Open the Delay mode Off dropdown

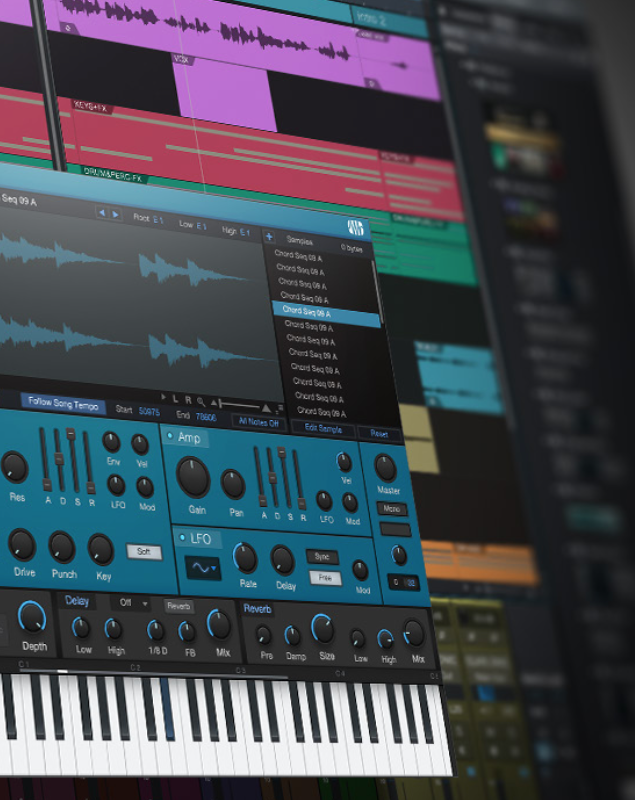coord(131,603)
